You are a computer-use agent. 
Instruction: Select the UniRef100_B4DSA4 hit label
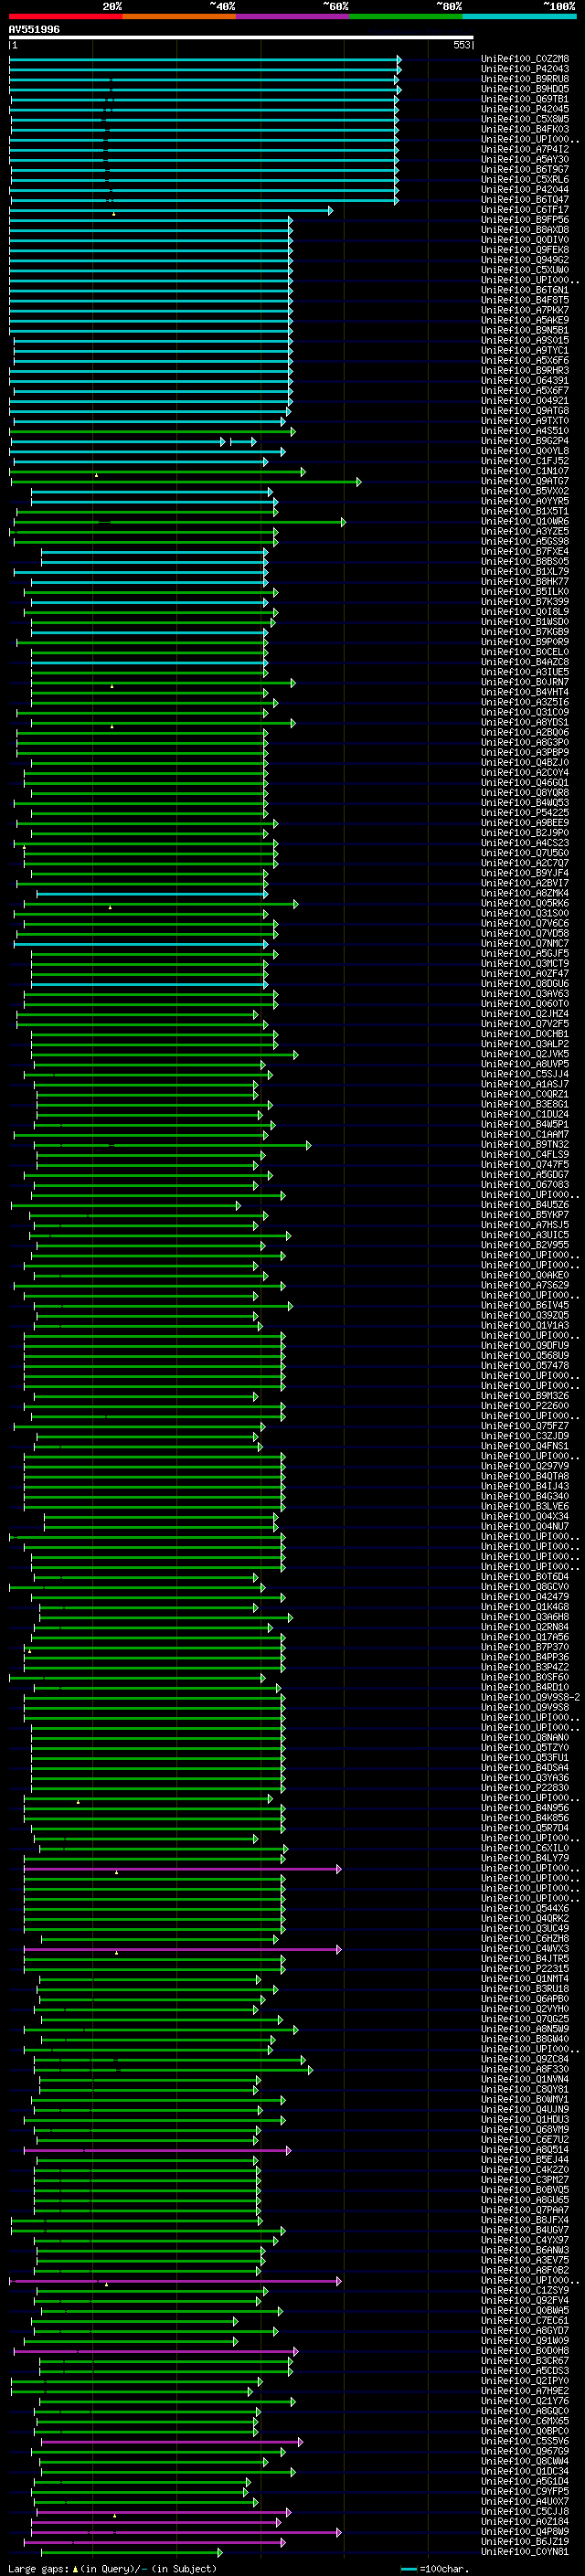525,1767
